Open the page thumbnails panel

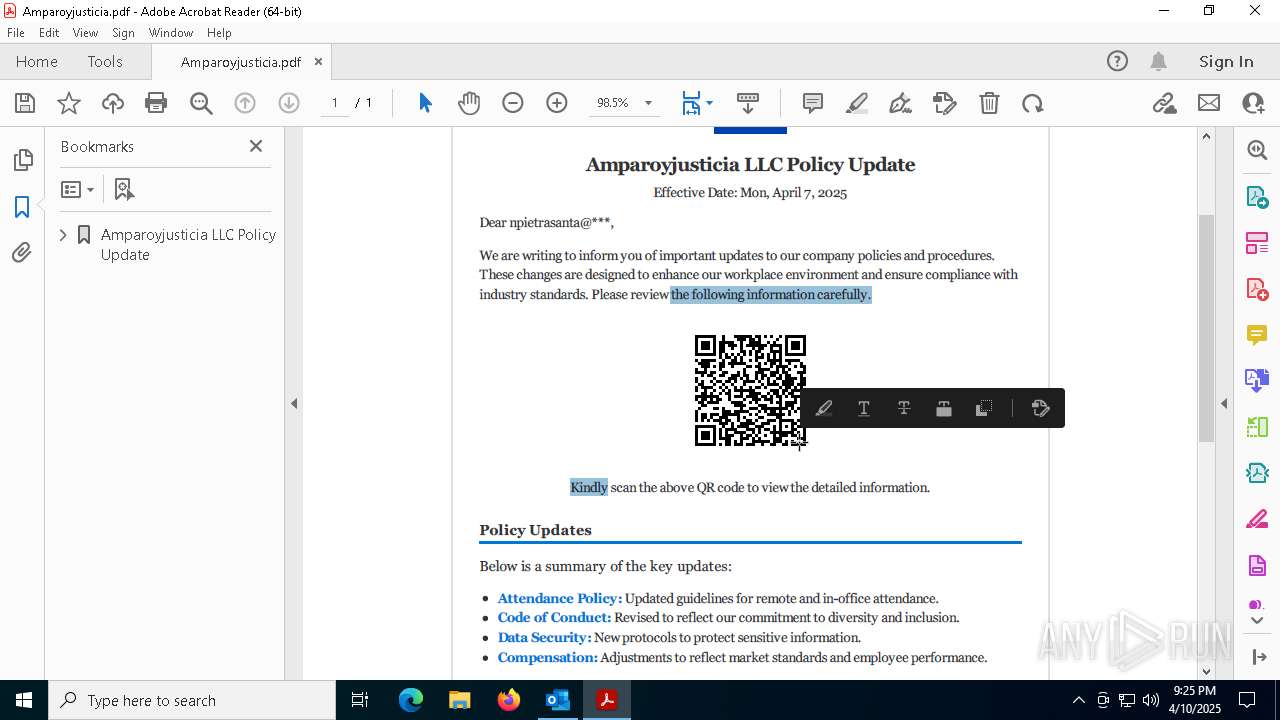click(22, 160)
